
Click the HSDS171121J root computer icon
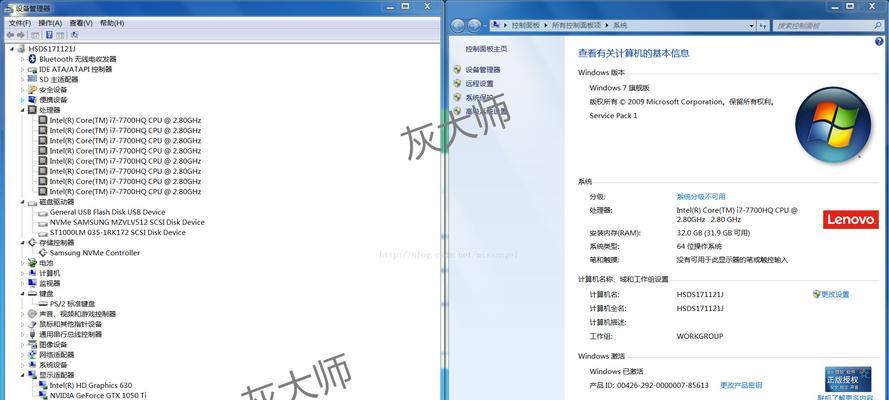(22, 49)
